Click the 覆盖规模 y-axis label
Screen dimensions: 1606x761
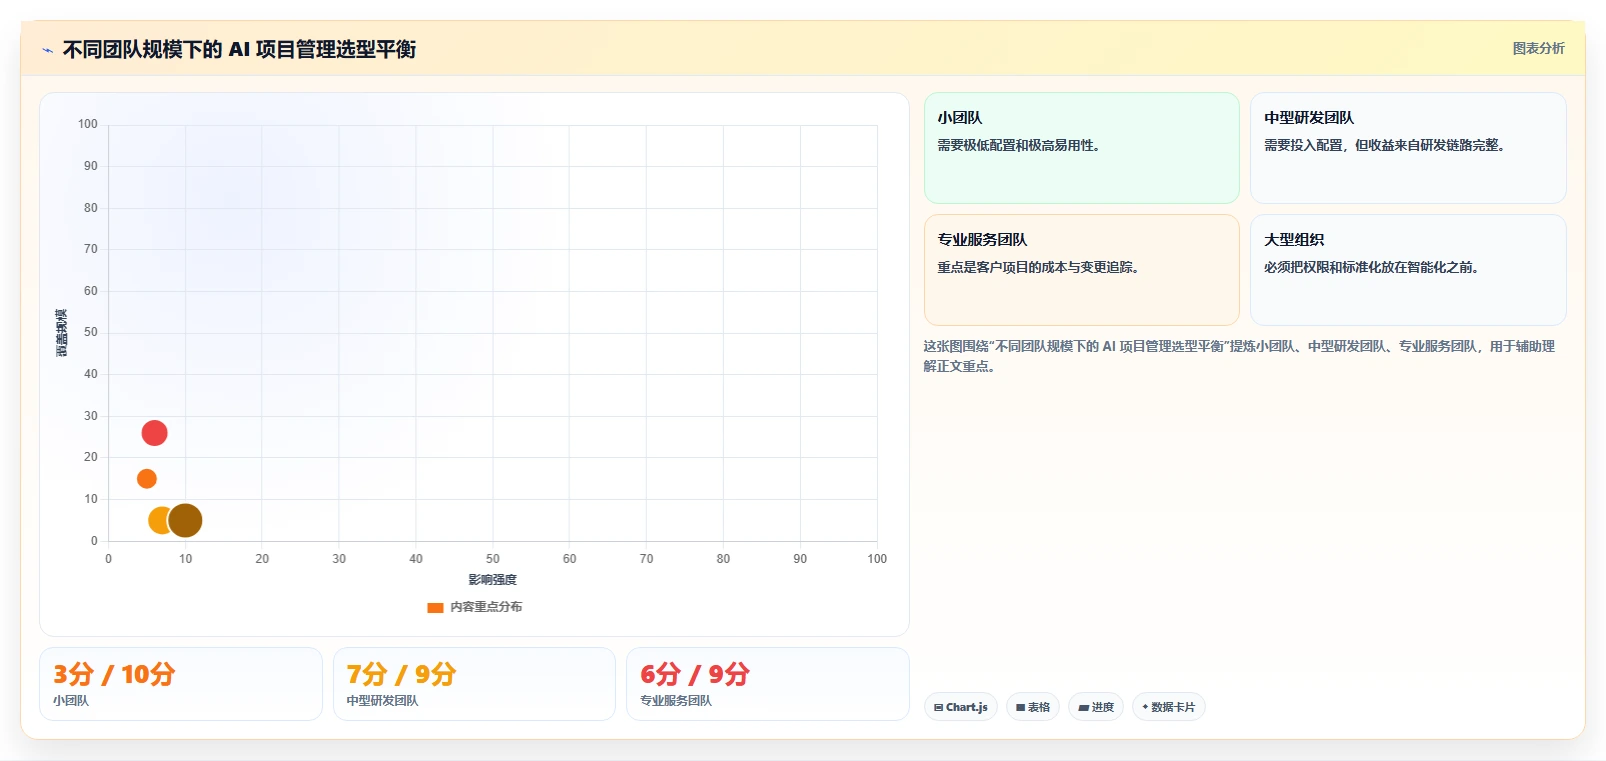[x=62, y=333]
